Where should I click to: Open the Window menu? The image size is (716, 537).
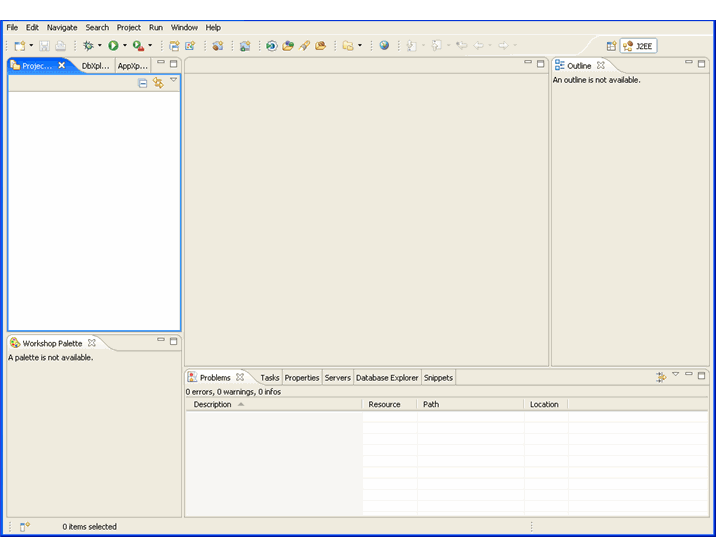[184, 27]
